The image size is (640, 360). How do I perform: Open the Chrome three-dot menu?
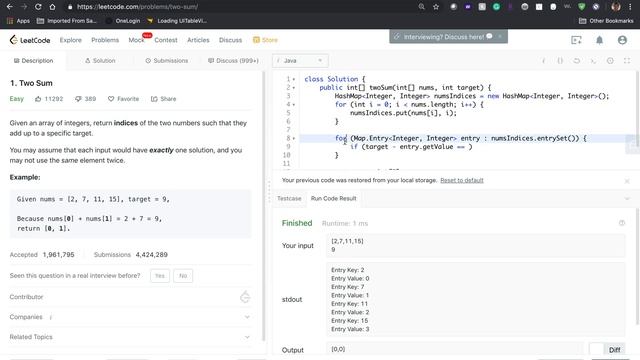tap(631, 7)
